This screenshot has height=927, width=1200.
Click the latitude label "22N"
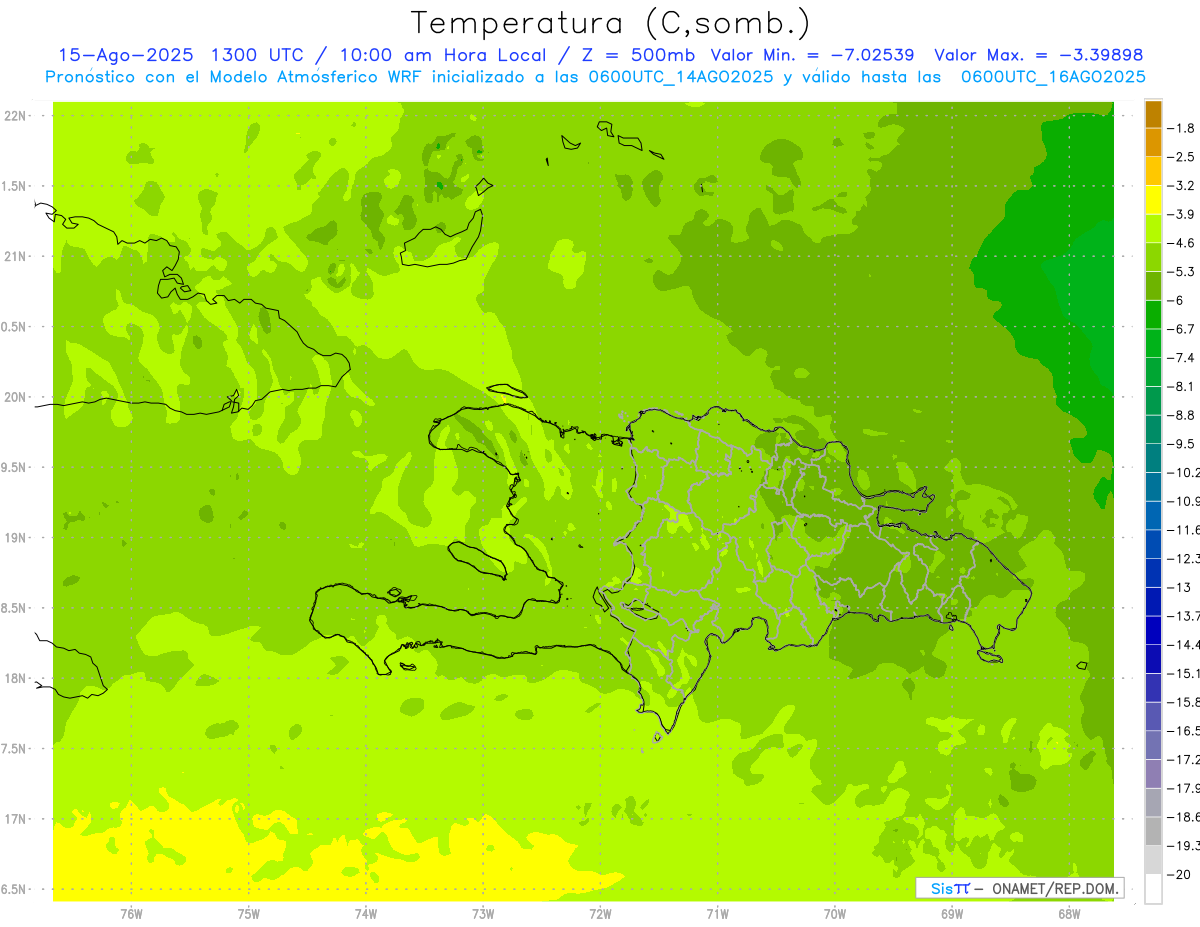pos(14,116)
